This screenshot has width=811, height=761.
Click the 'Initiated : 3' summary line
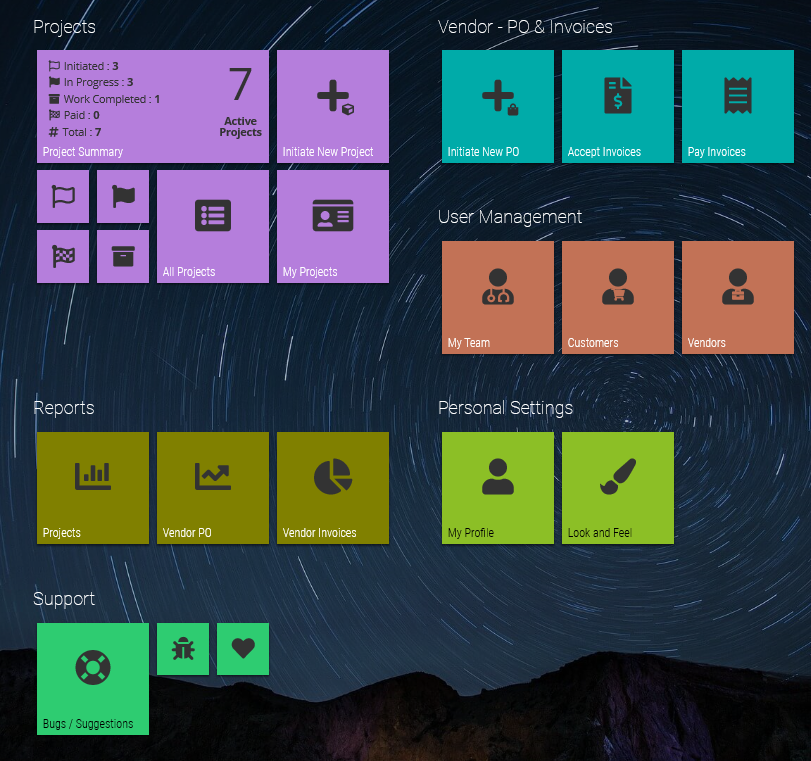(83, 66)
